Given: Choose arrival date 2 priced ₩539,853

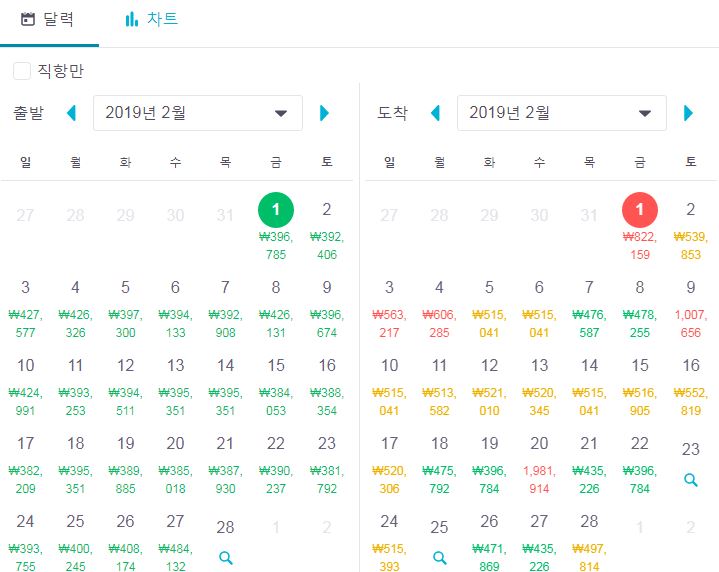Looking at the screenshot, I should tap(691, 232).
